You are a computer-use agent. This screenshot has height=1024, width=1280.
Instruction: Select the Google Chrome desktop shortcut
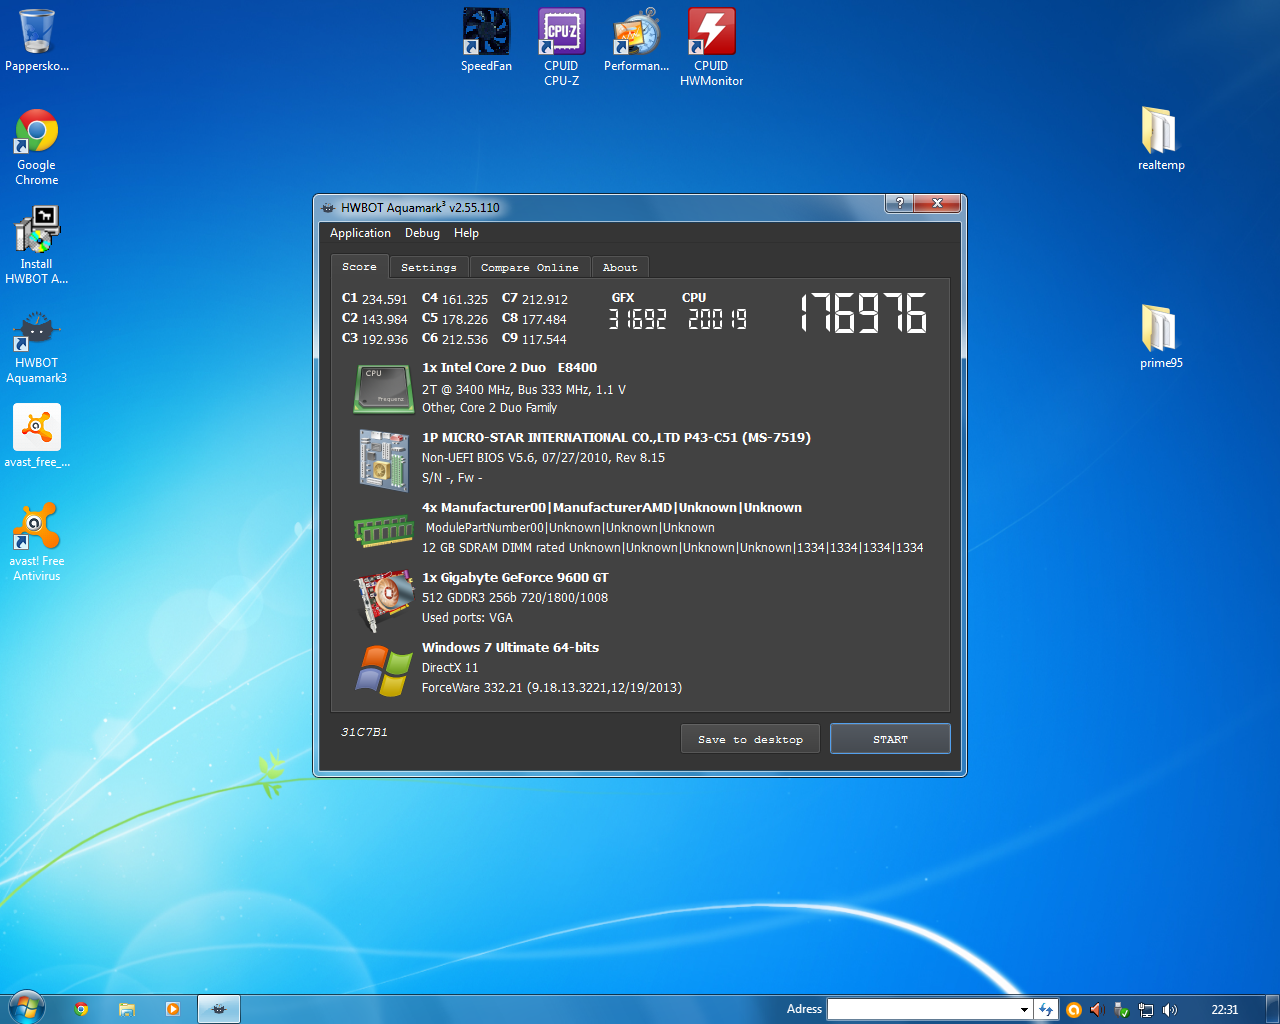37,147
